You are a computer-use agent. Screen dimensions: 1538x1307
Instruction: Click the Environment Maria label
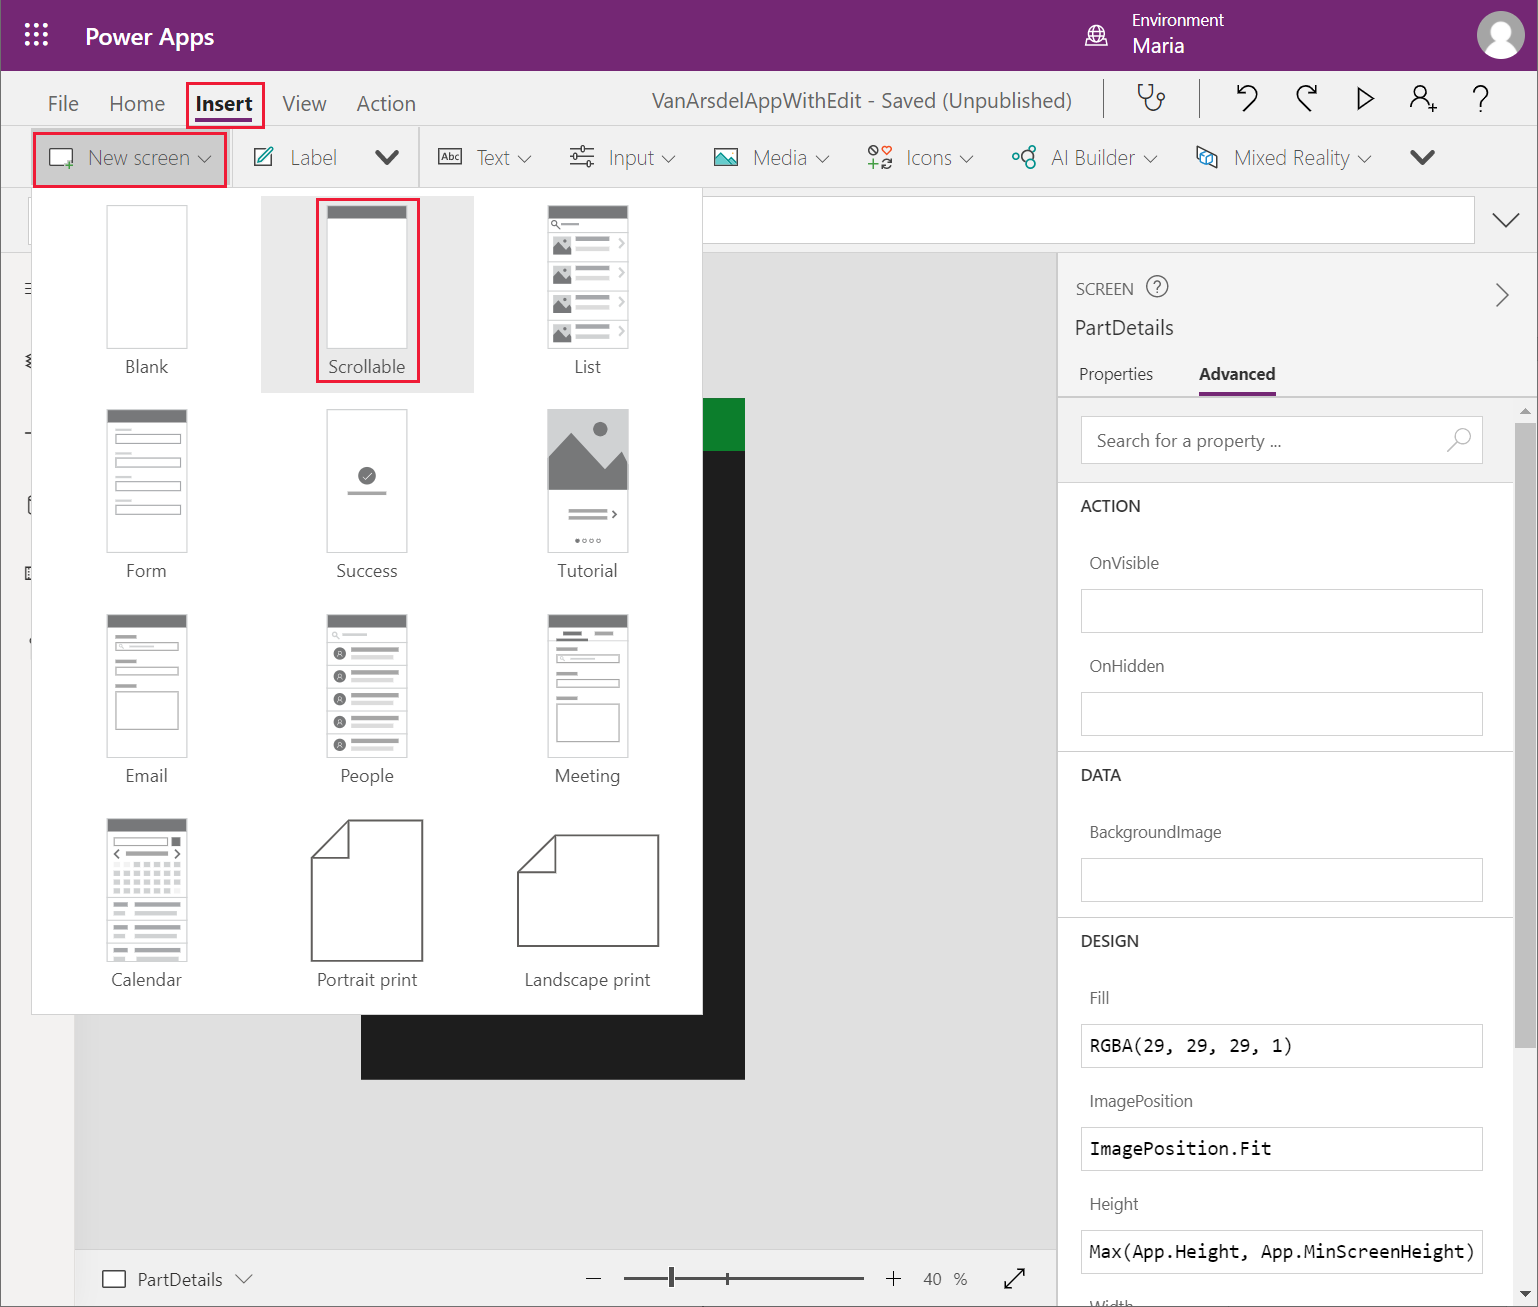(x=1177, y=33)
